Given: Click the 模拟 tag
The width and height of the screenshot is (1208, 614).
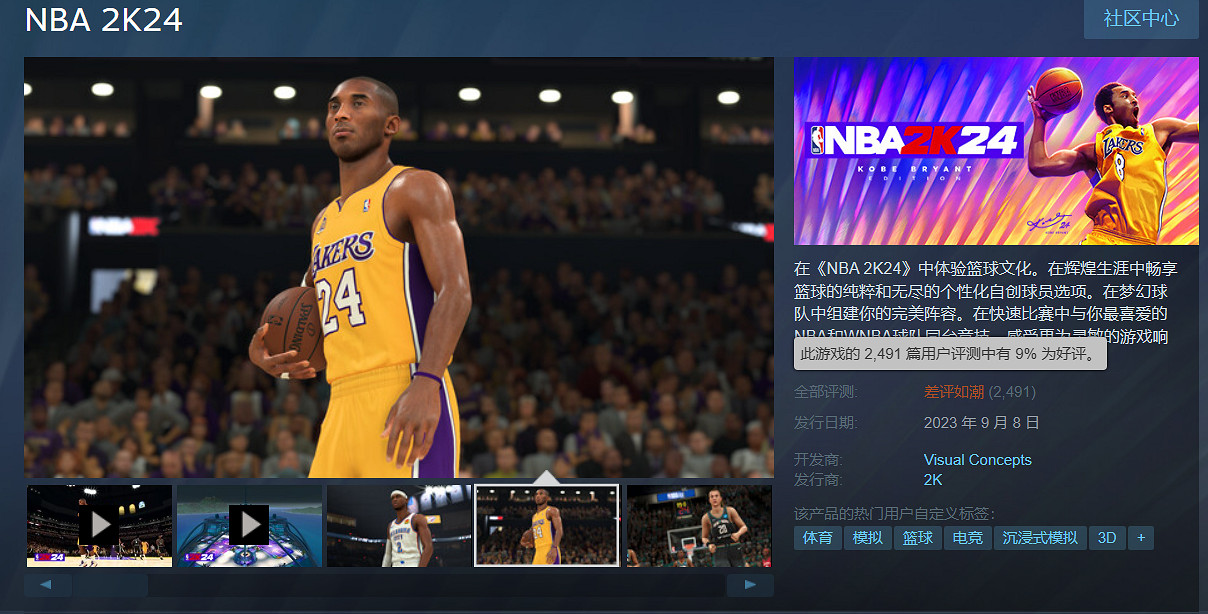Looking at the screenshot, I should click(868, 537).
